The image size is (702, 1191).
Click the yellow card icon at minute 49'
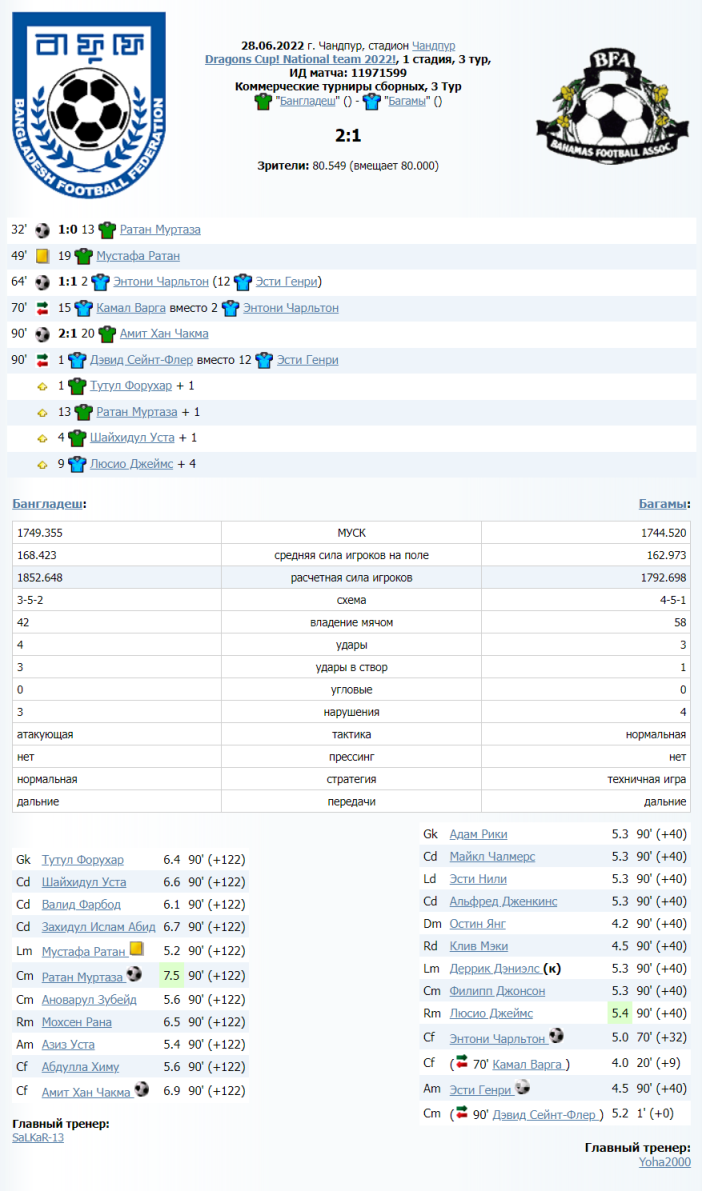click(43, 256)
